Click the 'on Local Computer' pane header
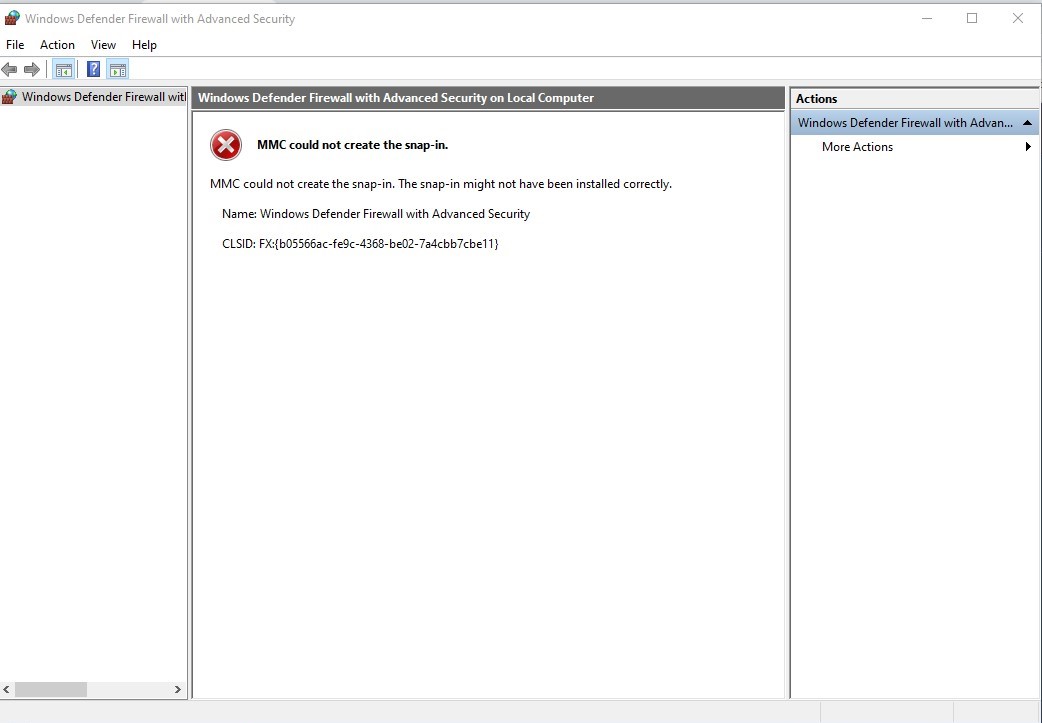 pyautogui.click(x=488, y=98)
